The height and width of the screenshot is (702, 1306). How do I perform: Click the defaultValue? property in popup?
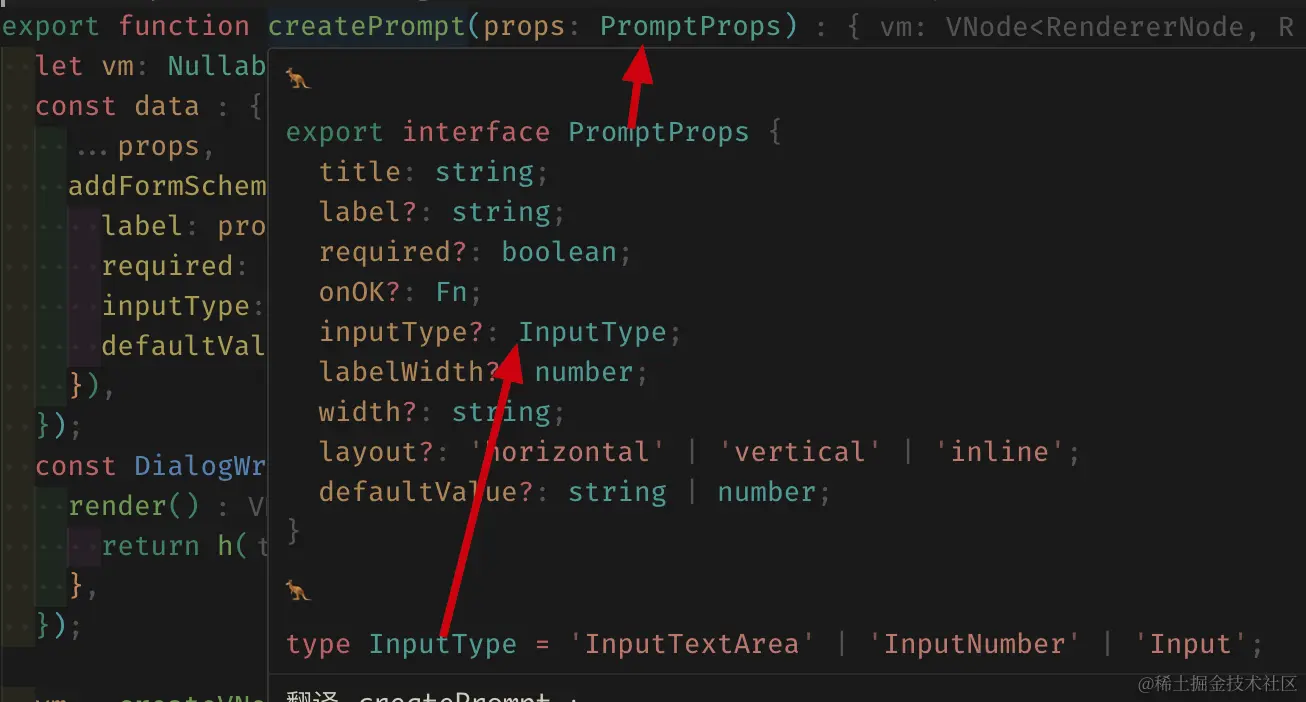tap(426, 492)
